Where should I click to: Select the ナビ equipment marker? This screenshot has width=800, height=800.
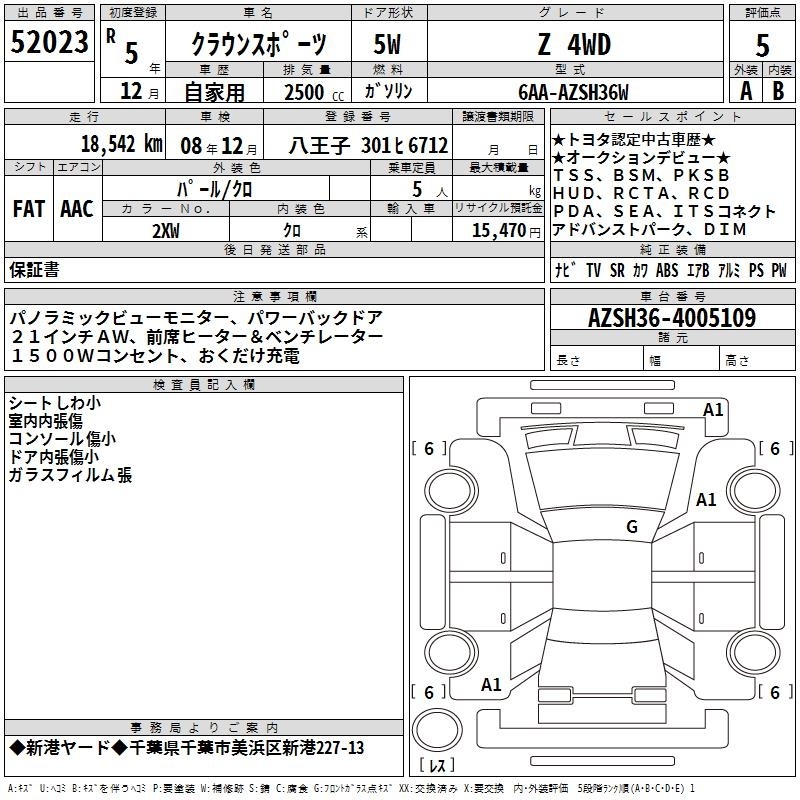(564, 270)
